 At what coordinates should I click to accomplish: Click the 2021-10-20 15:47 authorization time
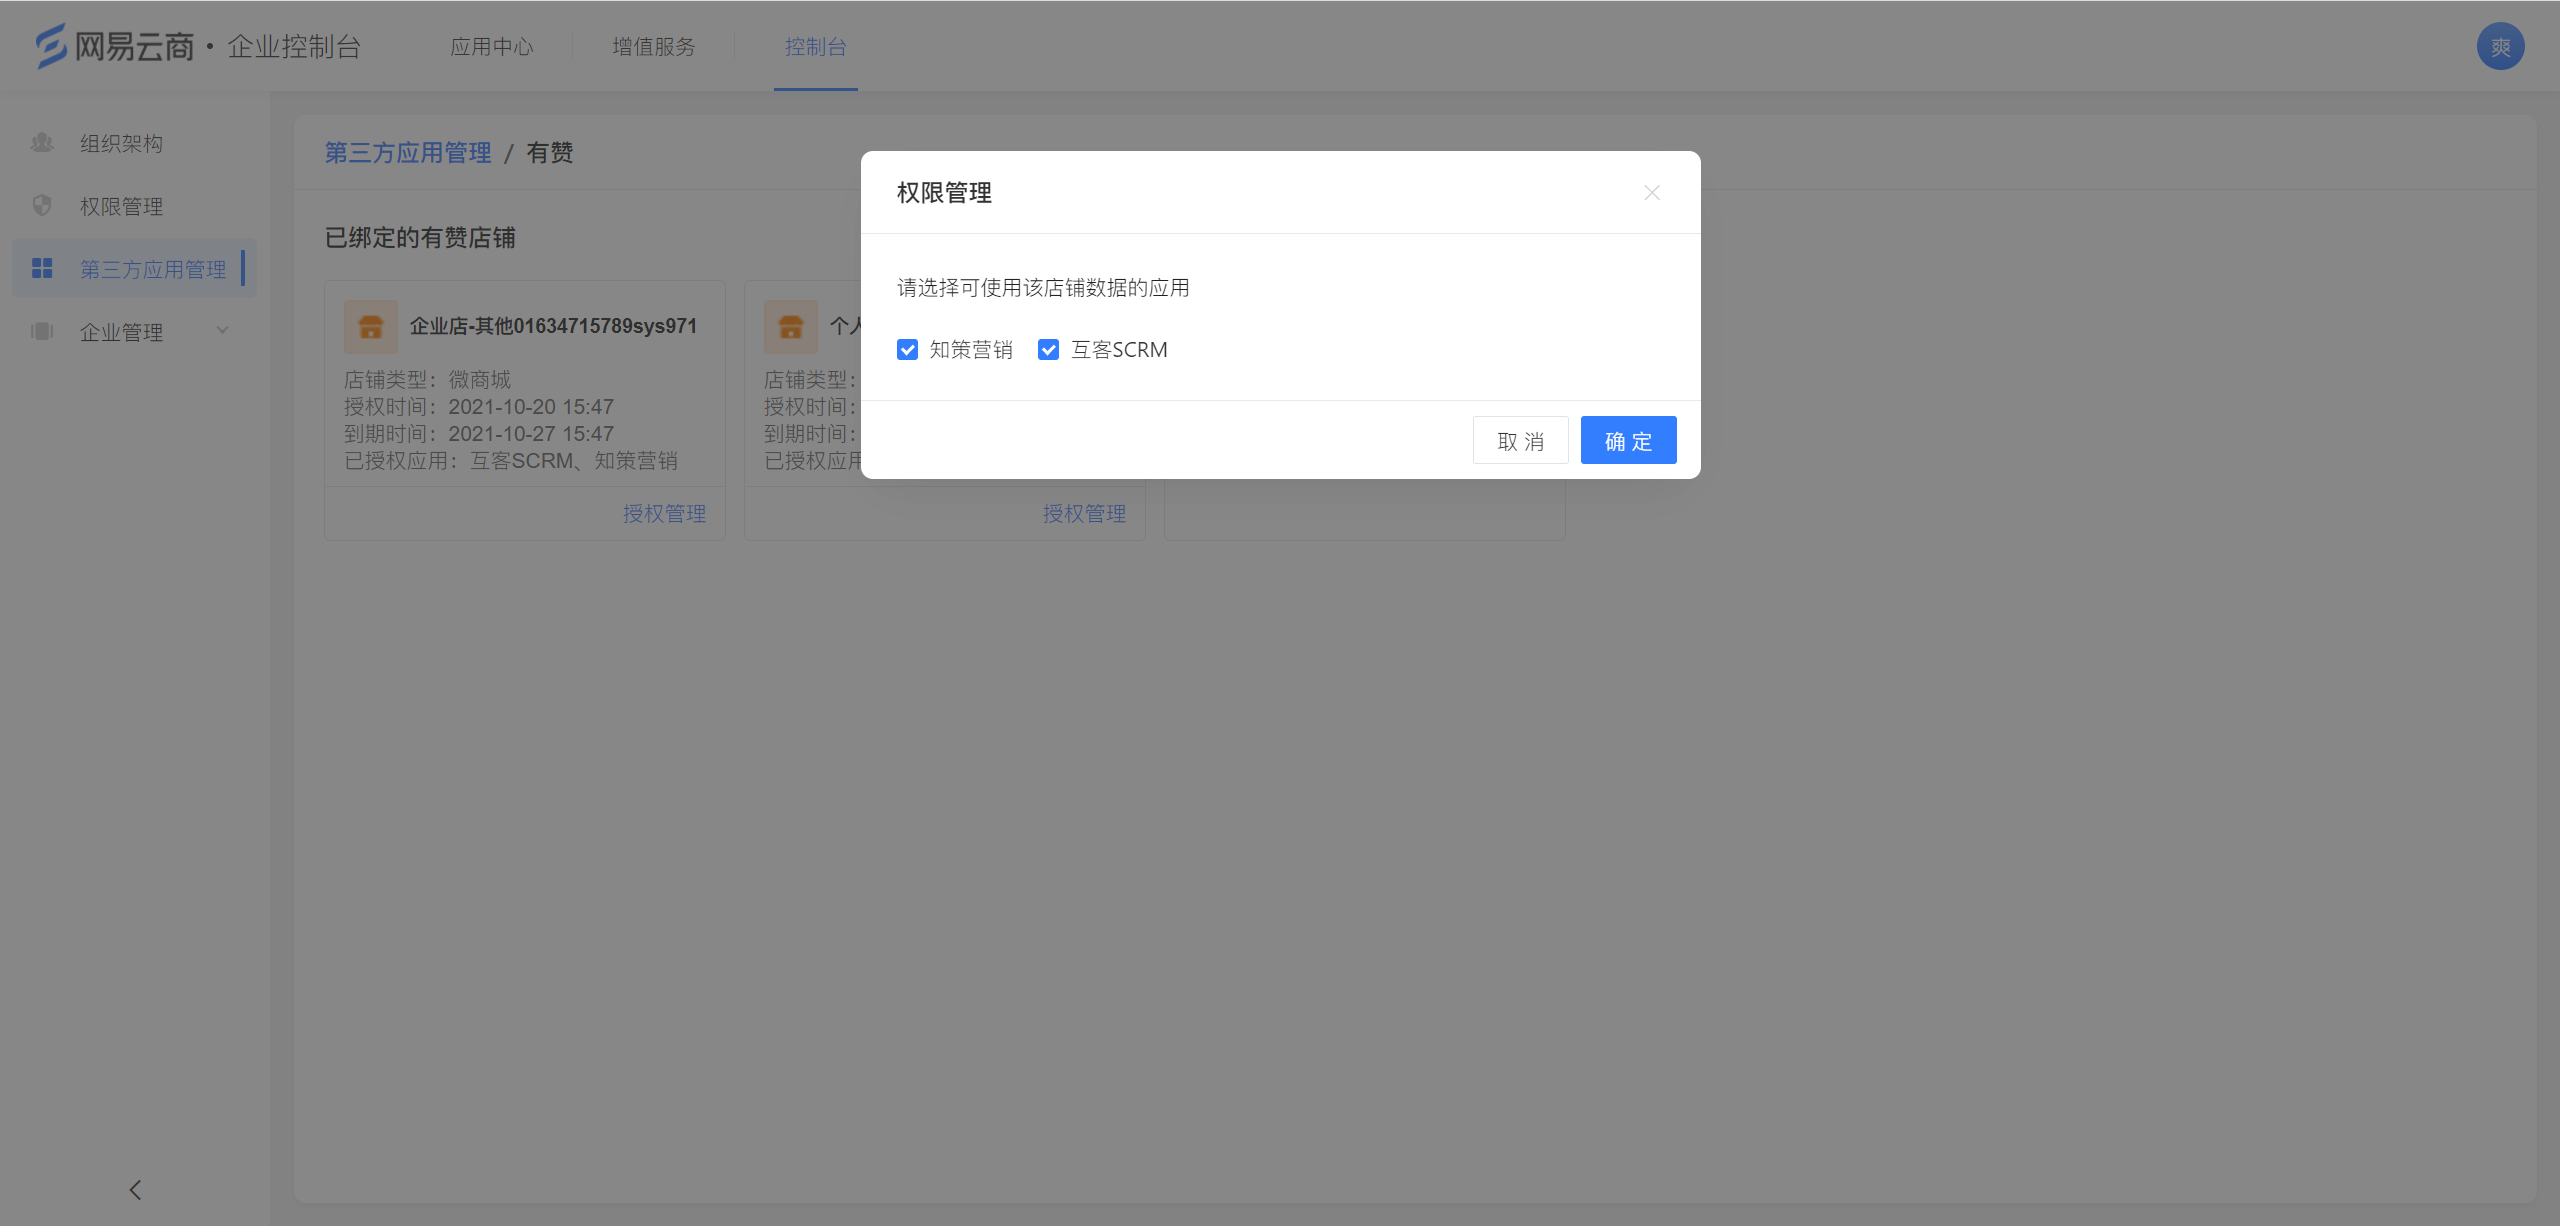point(531,407)
